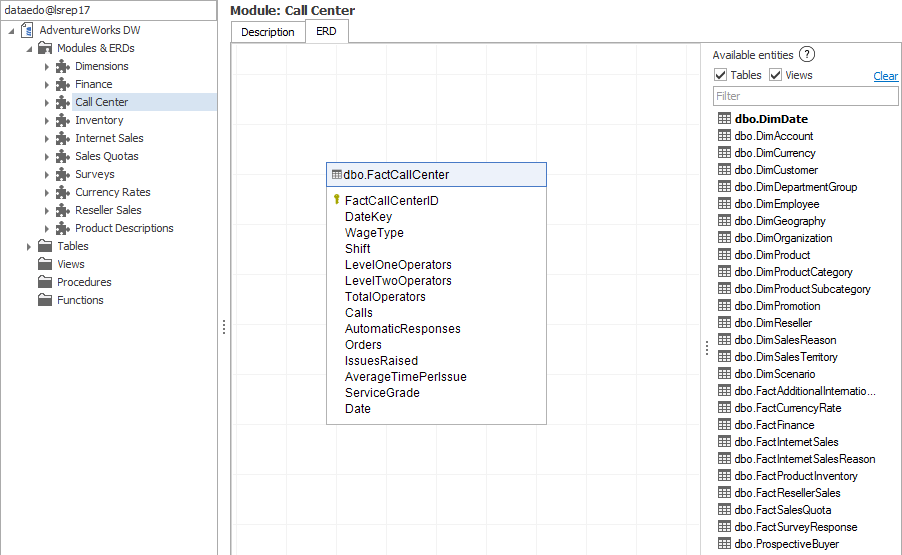The image size is (902, 555).
Task: Uncheck the Tables checkbox
Action: [x=720, y=75]
